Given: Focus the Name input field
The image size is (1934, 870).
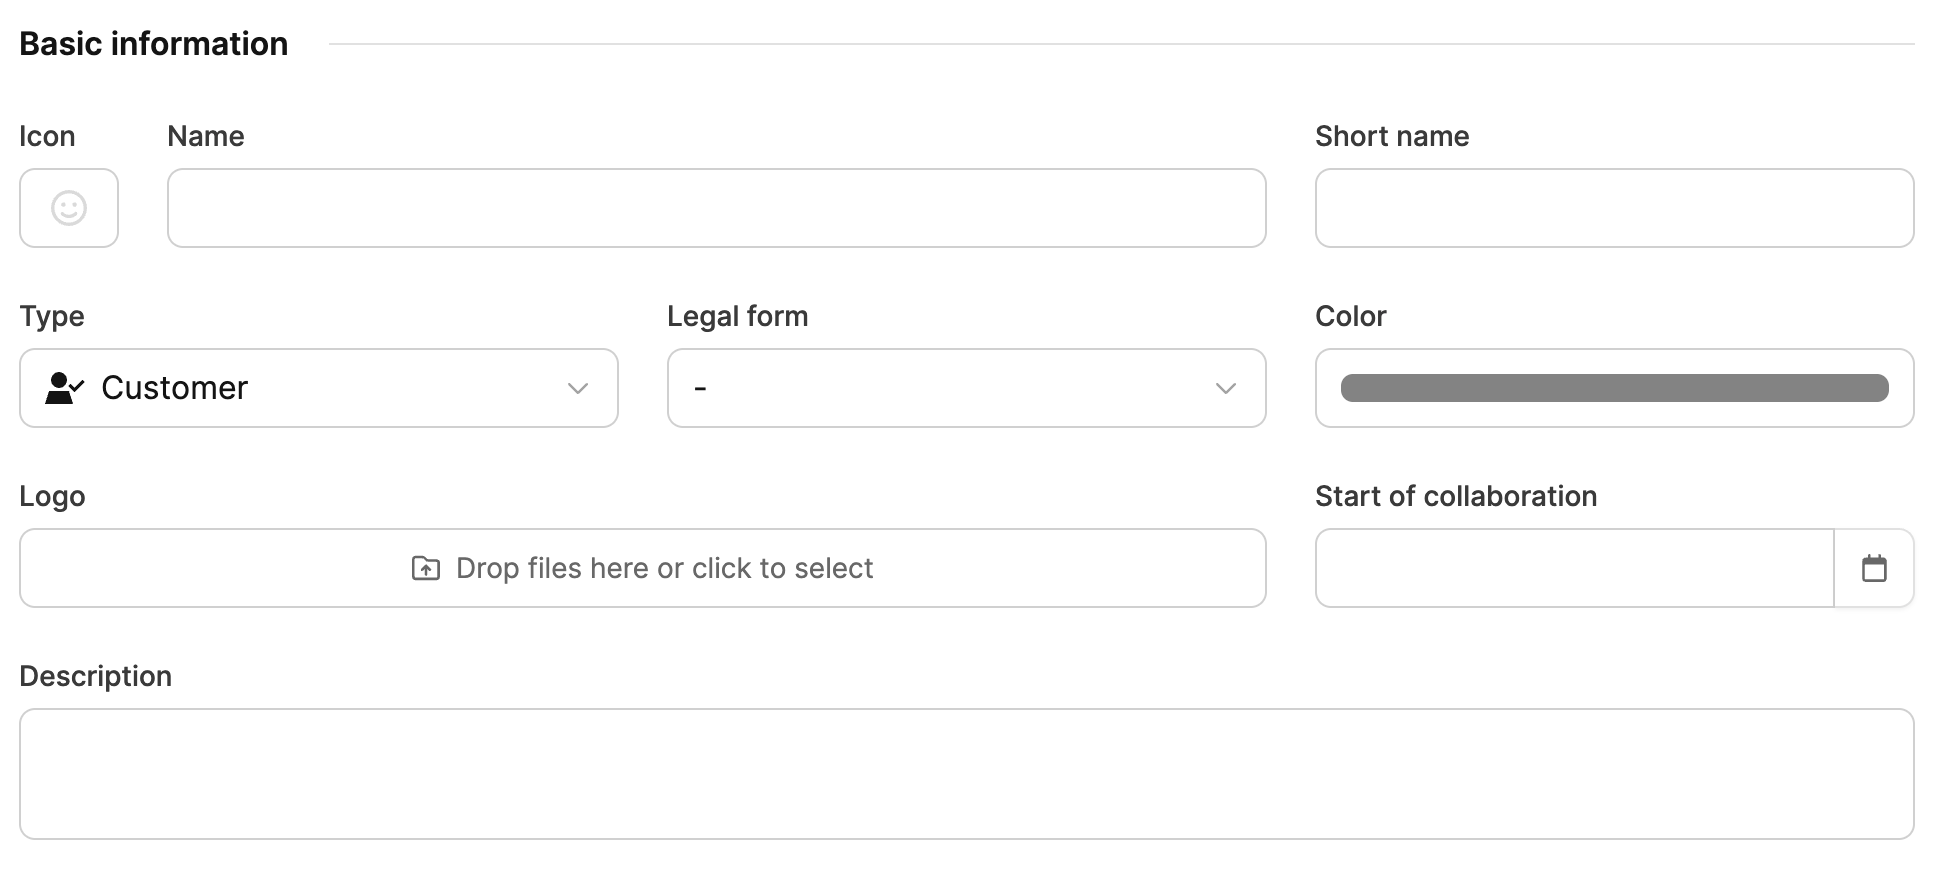Looking at the screenshot, I should (716, 208).
